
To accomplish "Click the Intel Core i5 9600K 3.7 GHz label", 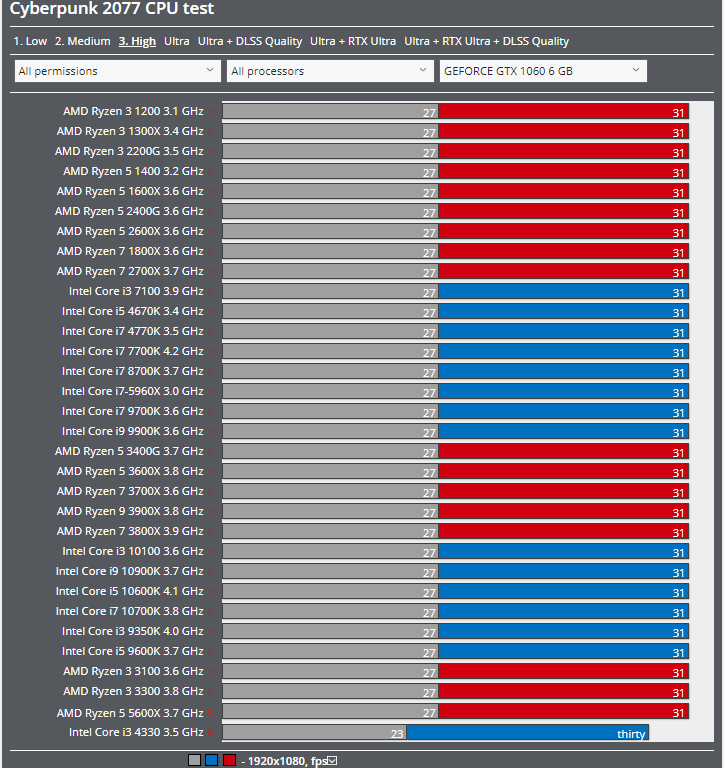I will 133,652.
